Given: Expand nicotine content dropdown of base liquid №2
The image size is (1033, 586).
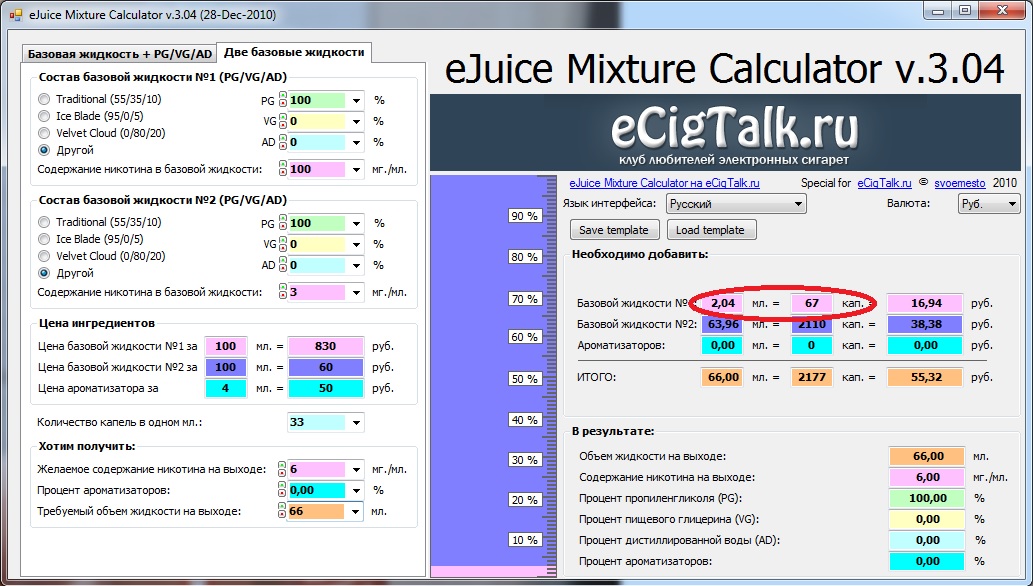Looking at the screenshot, I should [356, 293].
